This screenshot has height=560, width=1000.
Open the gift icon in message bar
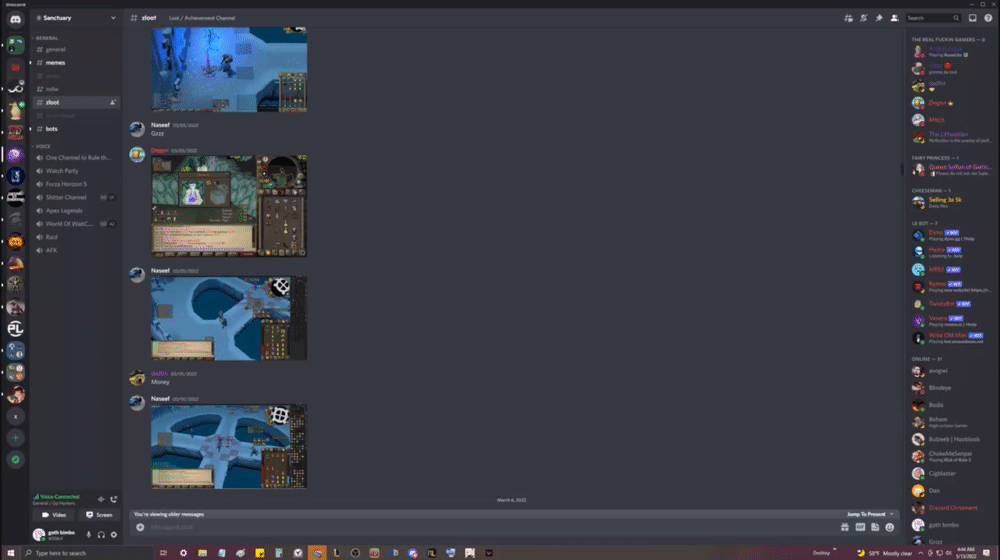pyautogui.click(x=845, y=527)
